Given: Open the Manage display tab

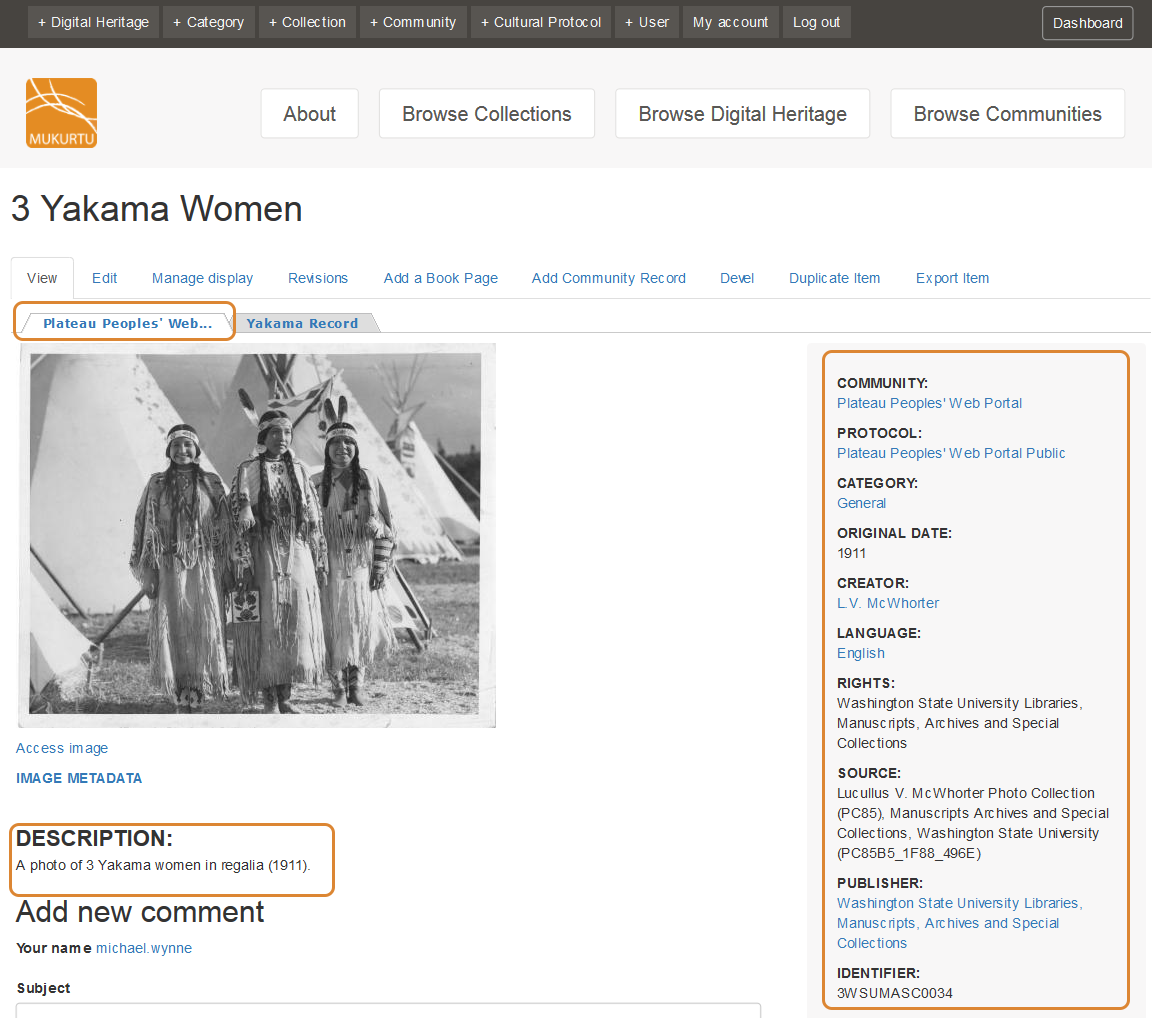Looking at the screenshot, I should [202, 278].
